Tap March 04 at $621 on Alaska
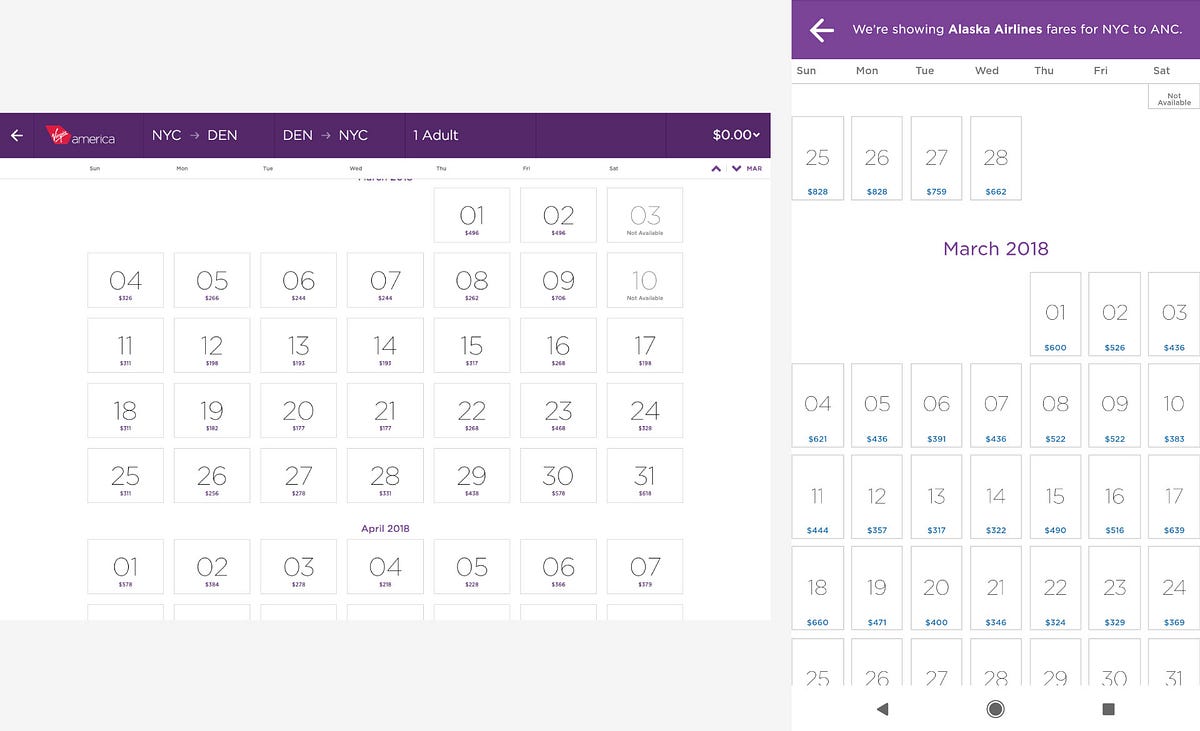 pyautogui.click(x=818, y=405)
